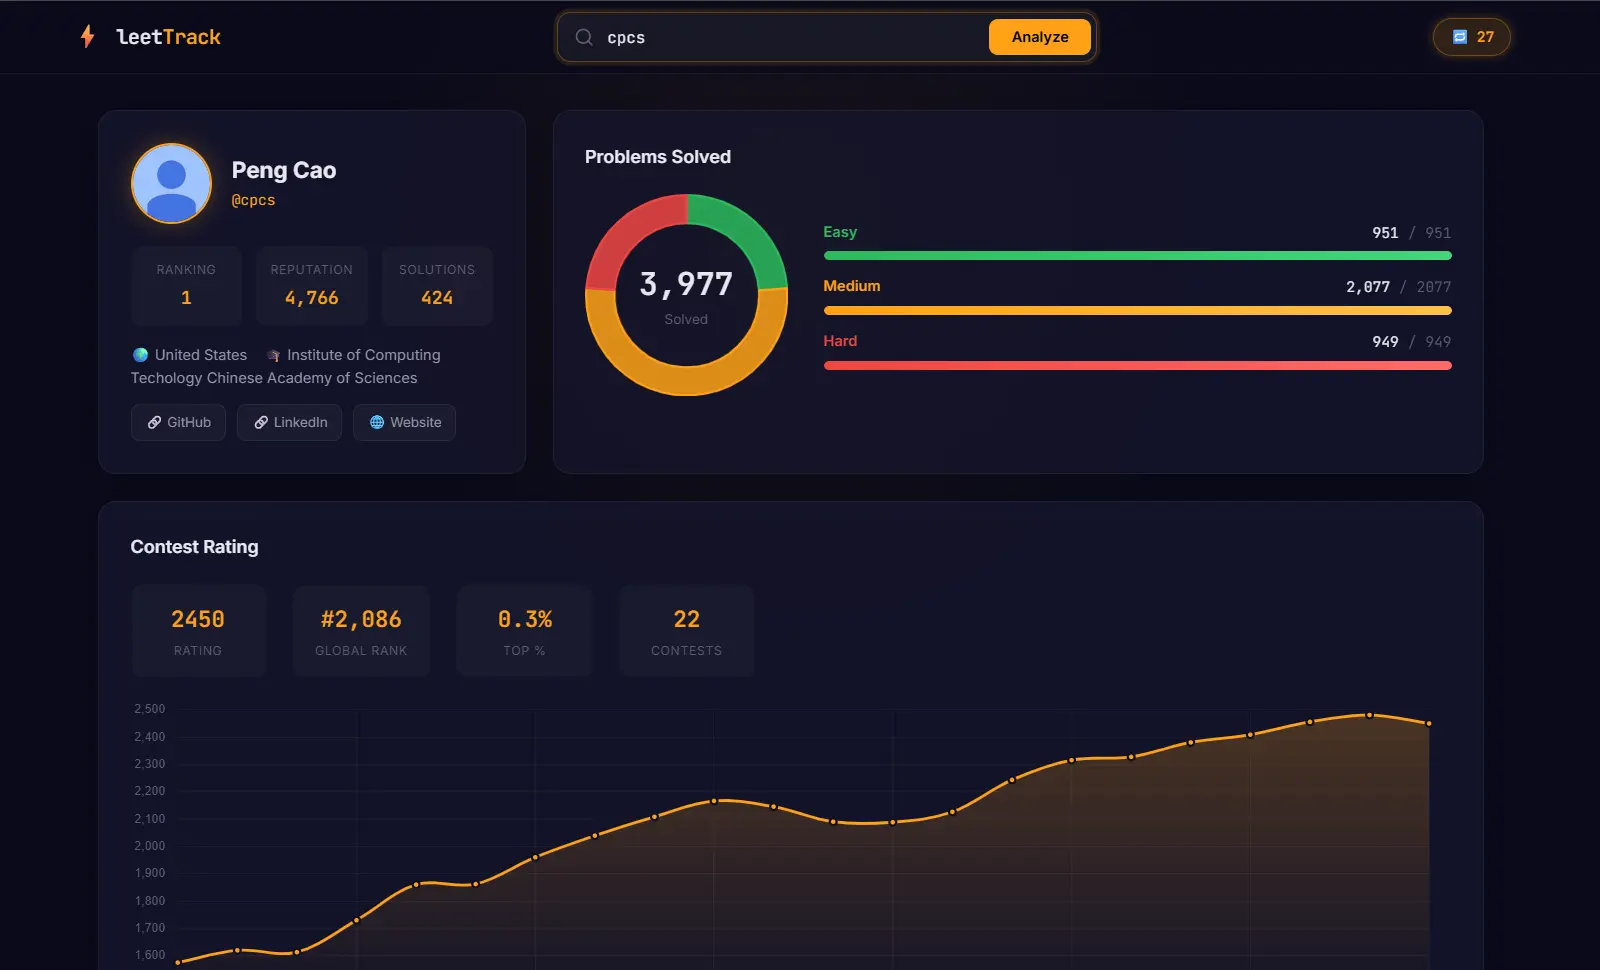1600x970 pixels.
Task: Open the Website link
Action: click(404, 422)
